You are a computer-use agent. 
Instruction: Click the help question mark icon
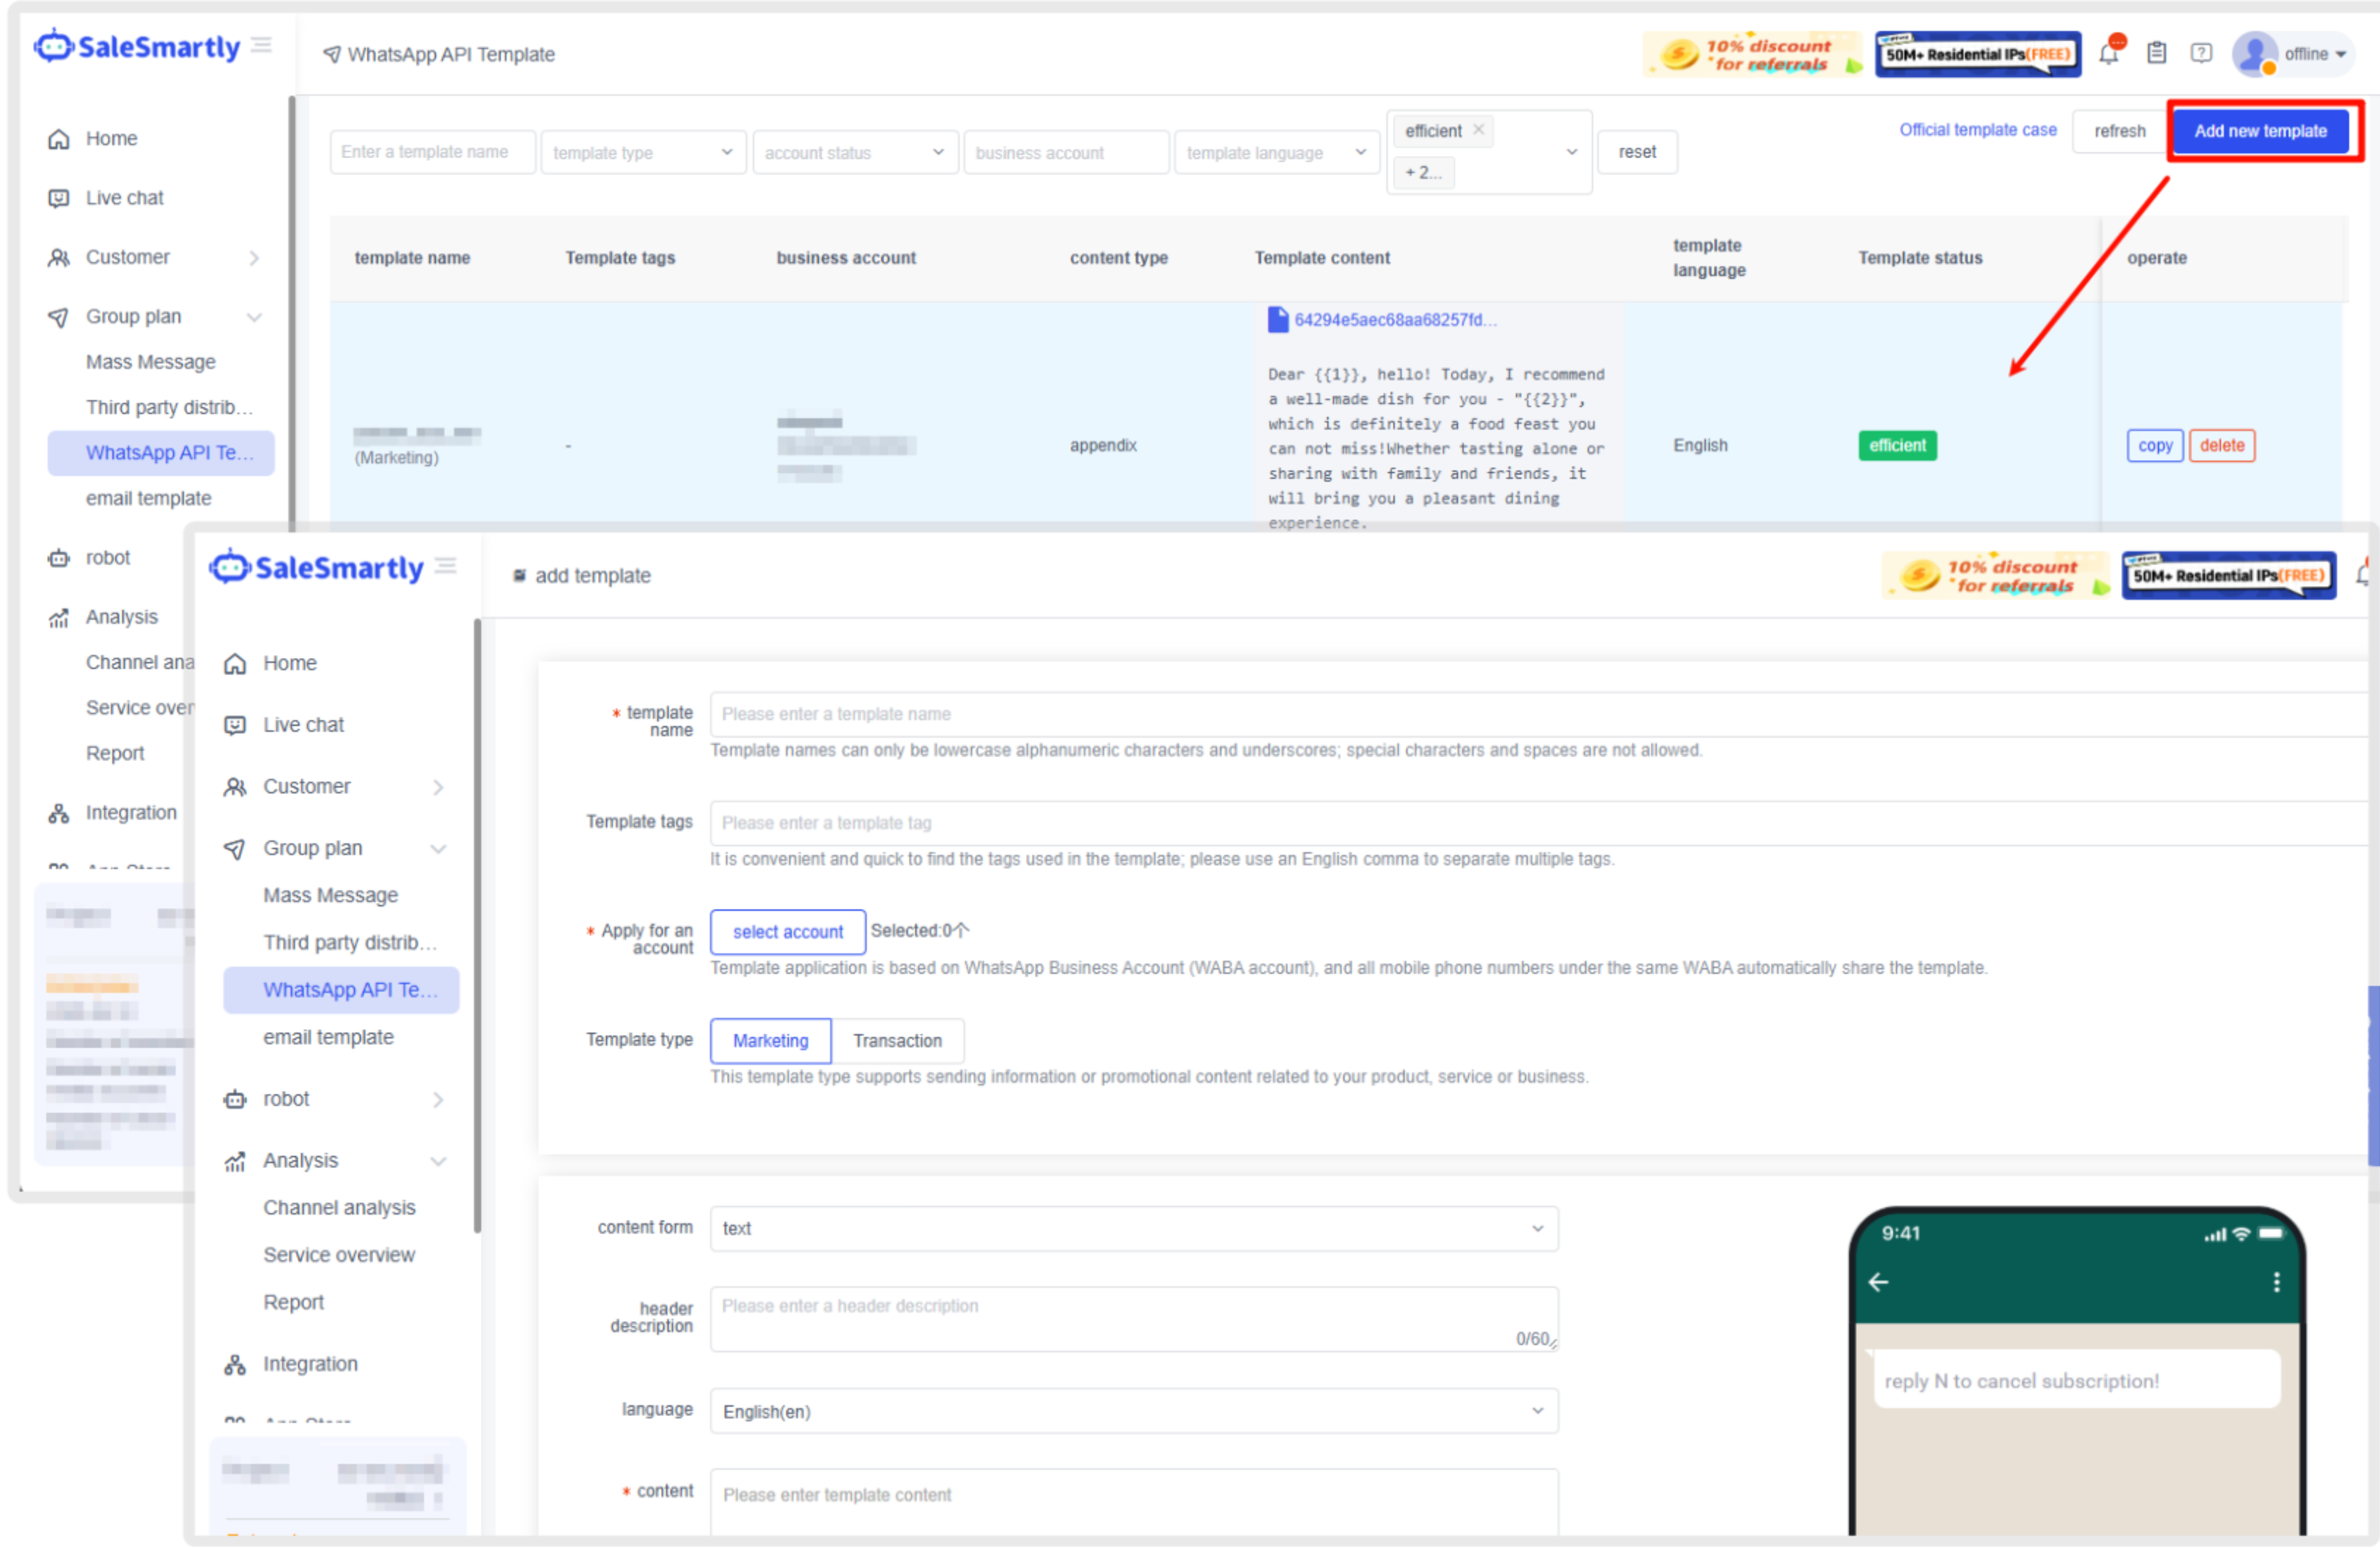coord(2201,53)
